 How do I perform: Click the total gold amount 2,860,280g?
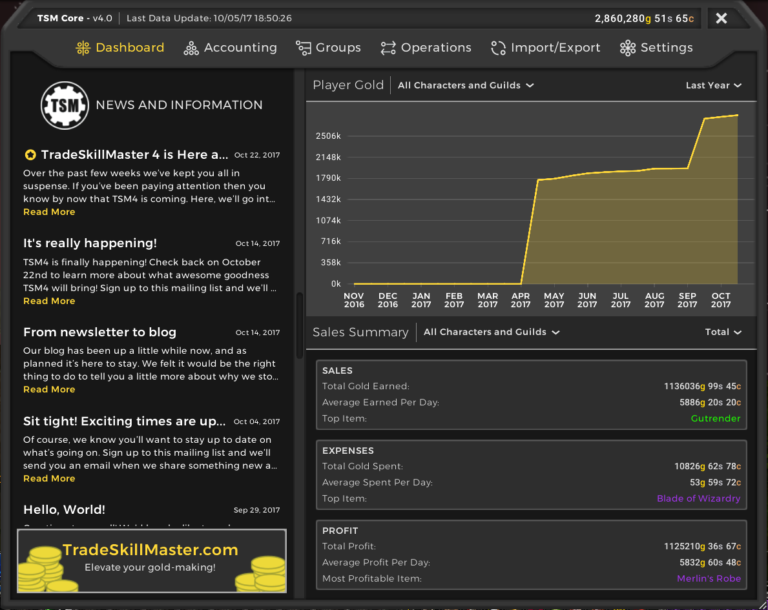[644, 19]
